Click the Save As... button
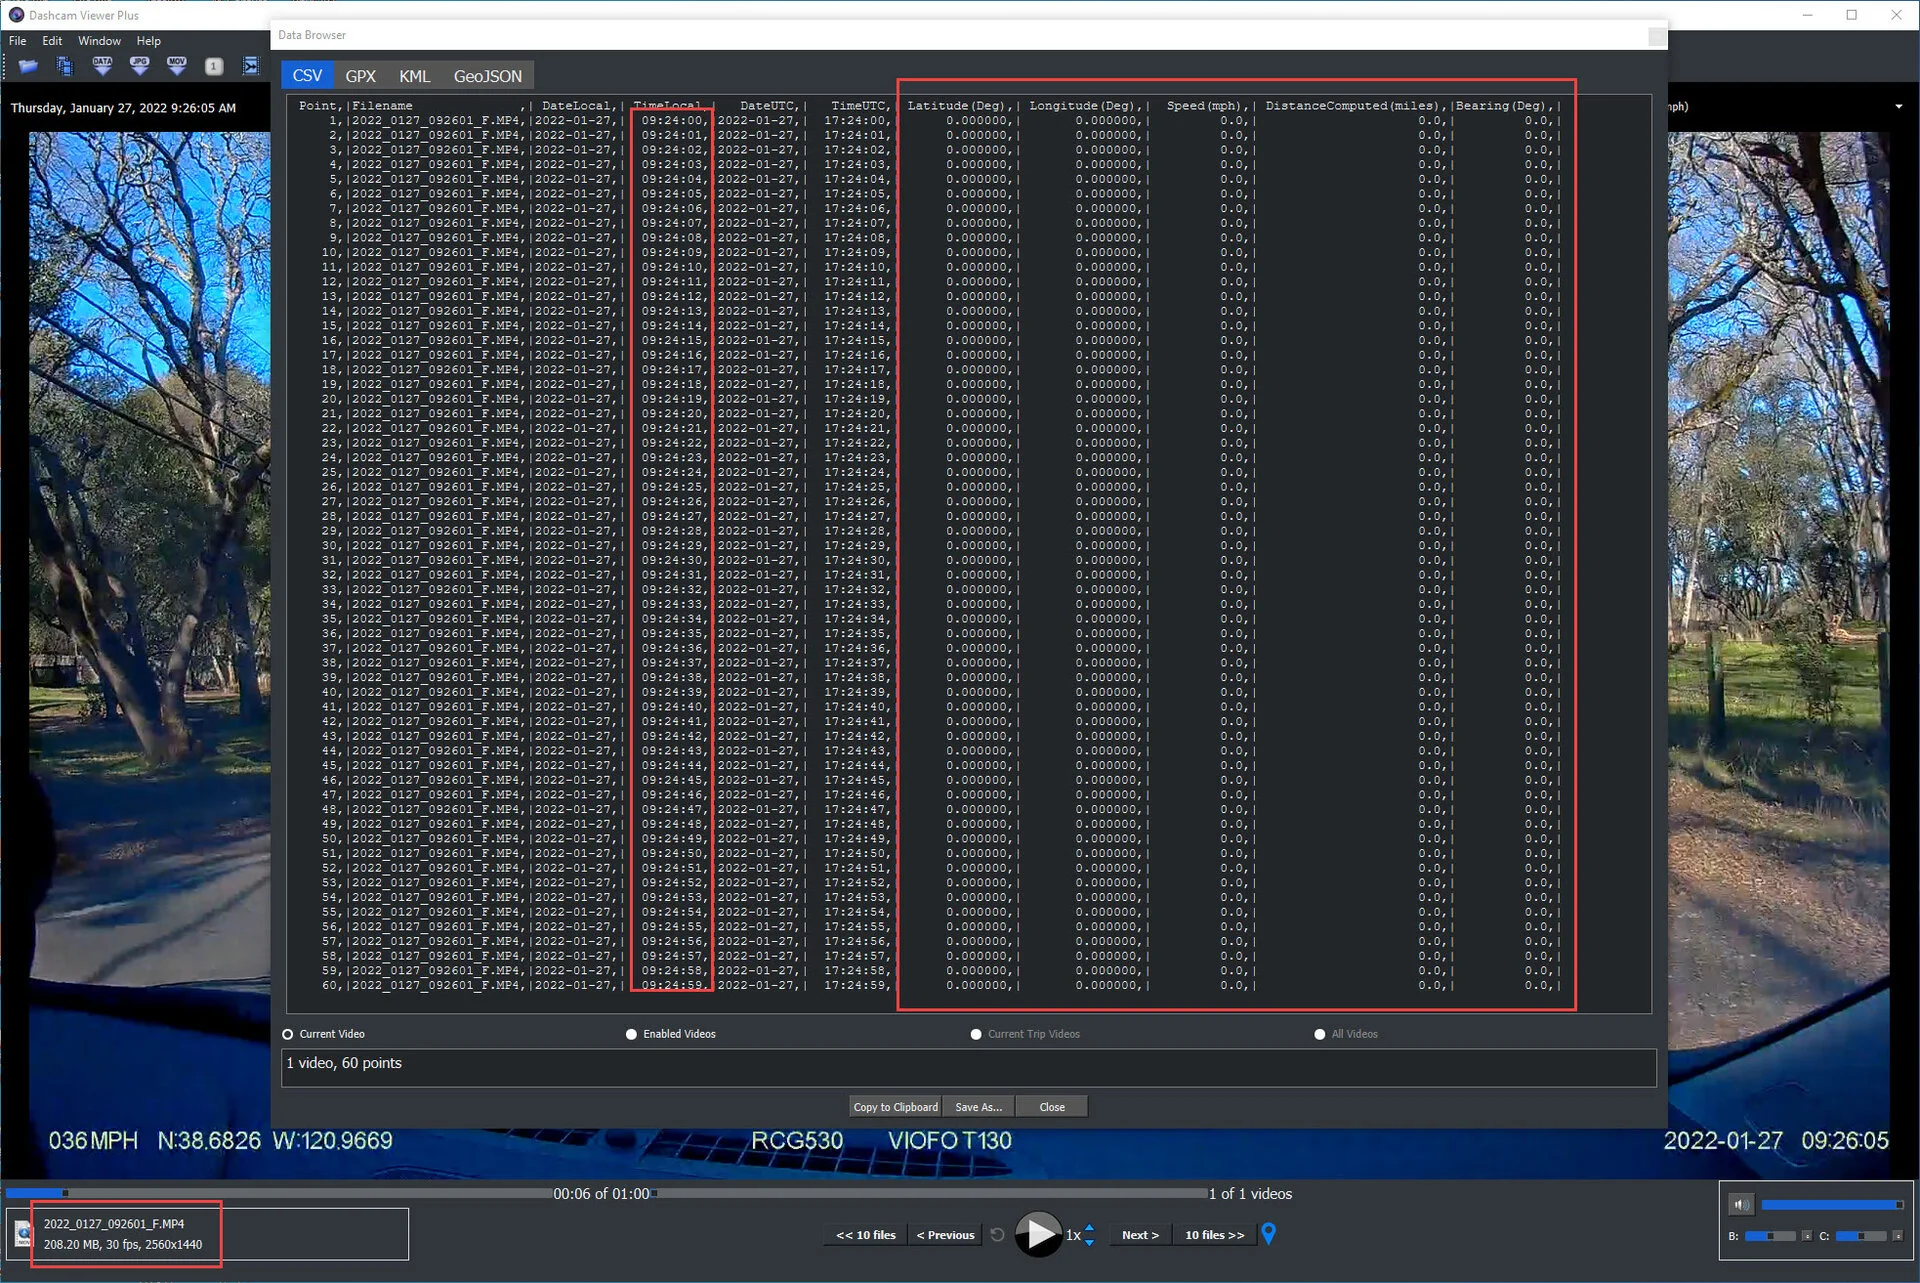The width and height of the screenshot is (1920, 1283). tap(977, 1107)
